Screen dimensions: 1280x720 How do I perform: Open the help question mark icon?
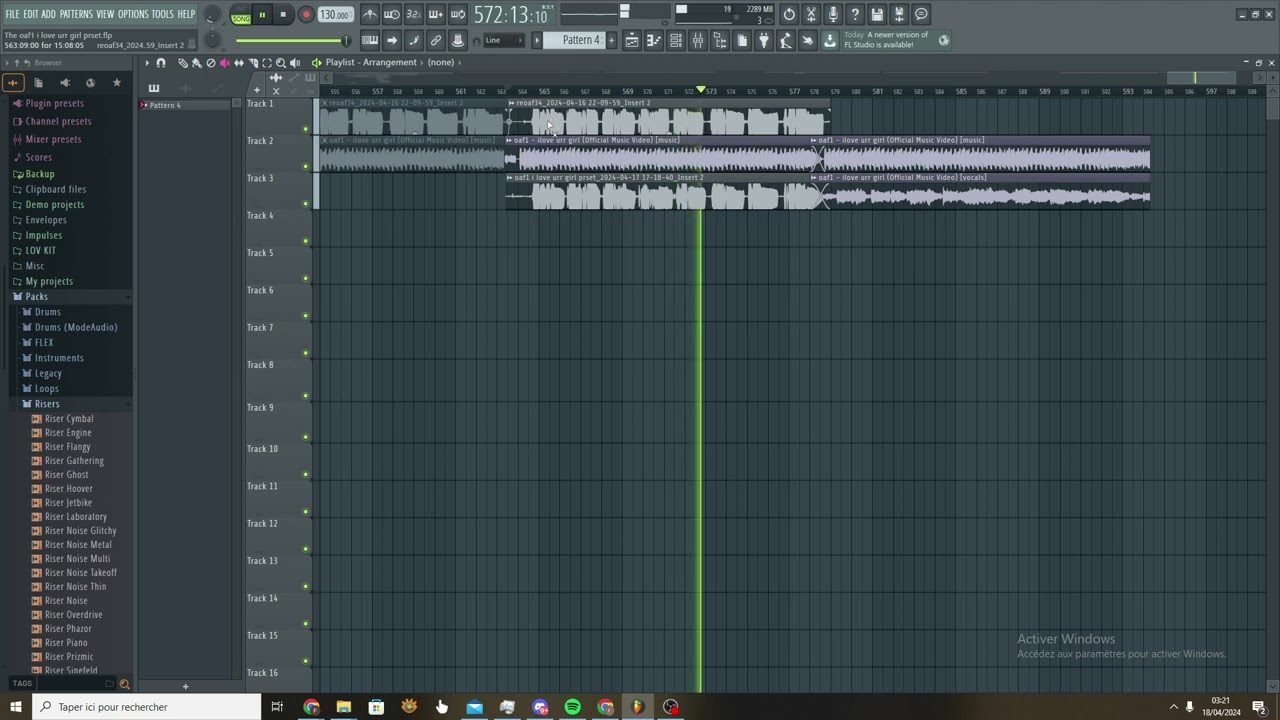click(x=855, y=15)
